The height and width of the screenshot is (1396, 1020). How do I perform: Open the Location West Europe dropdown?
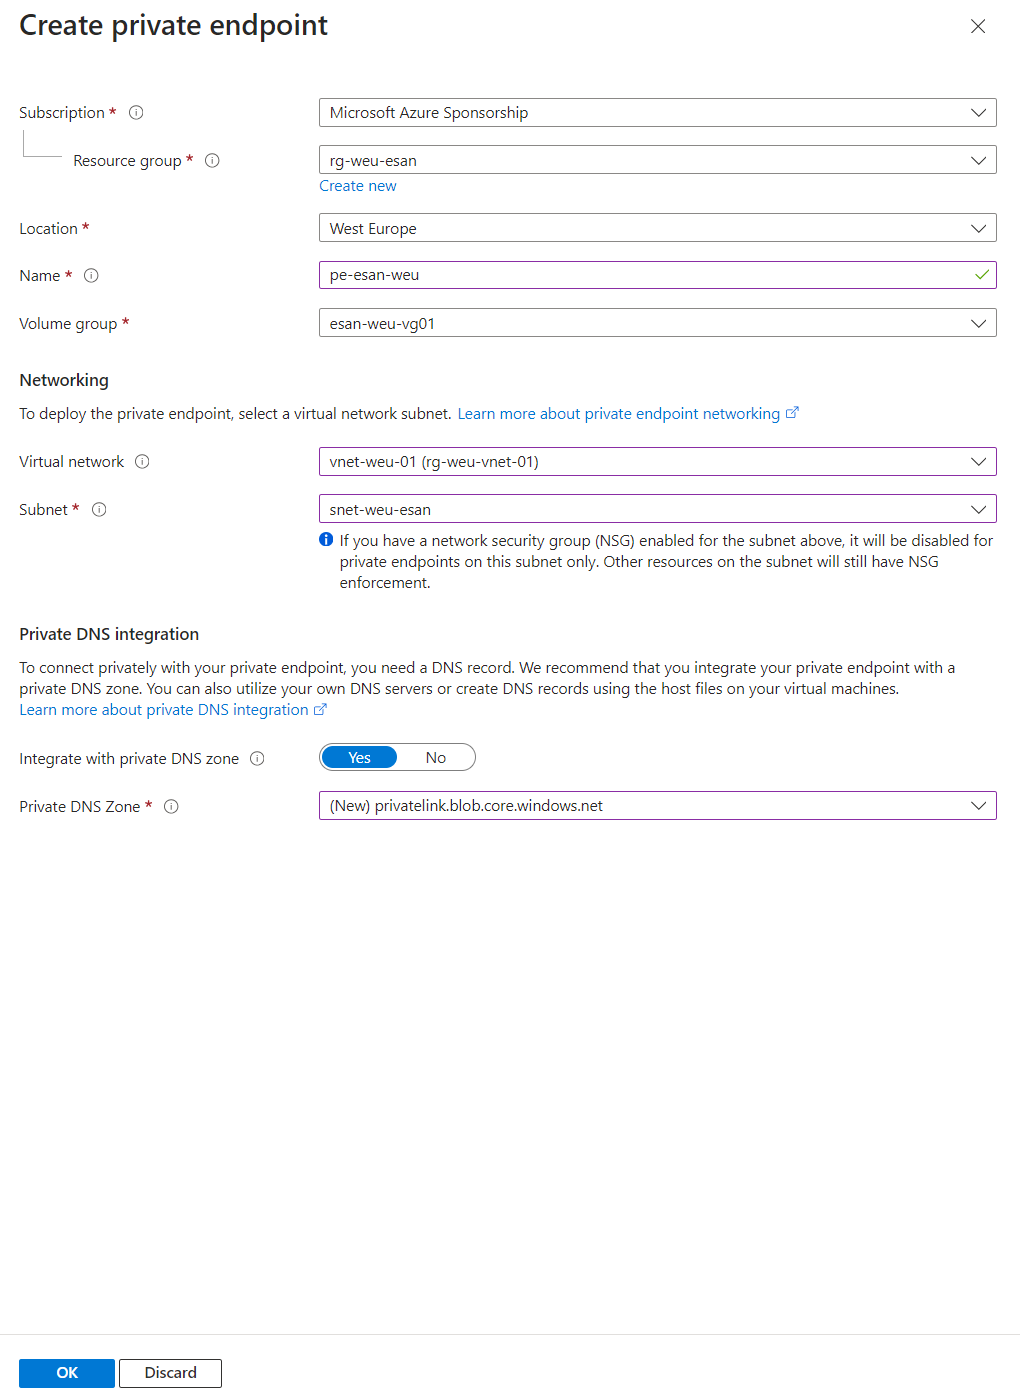point(657,229)
